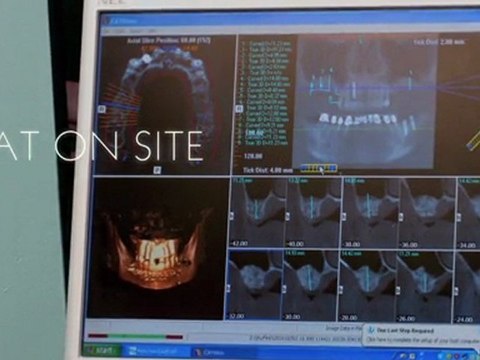
Task: Select the axial slice view panel
Action: point(164,104)
